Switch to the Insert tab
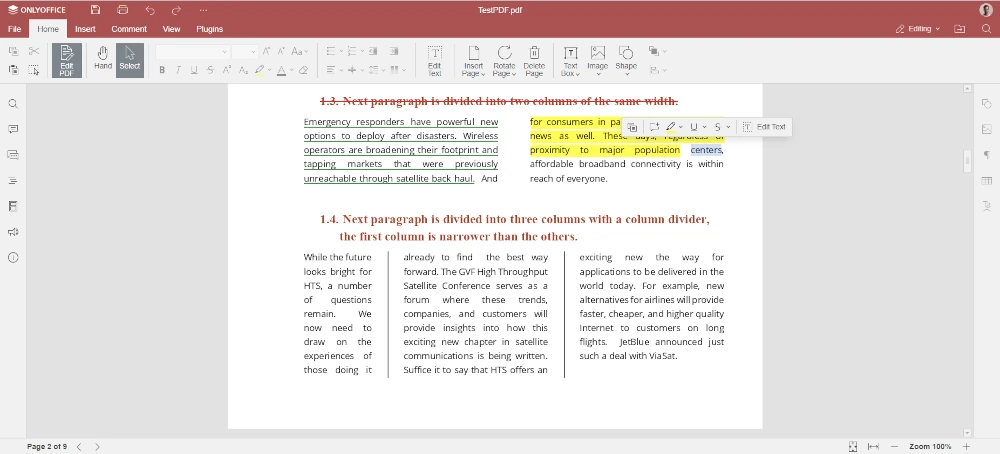1000x454 pixels. click(85, 29)
